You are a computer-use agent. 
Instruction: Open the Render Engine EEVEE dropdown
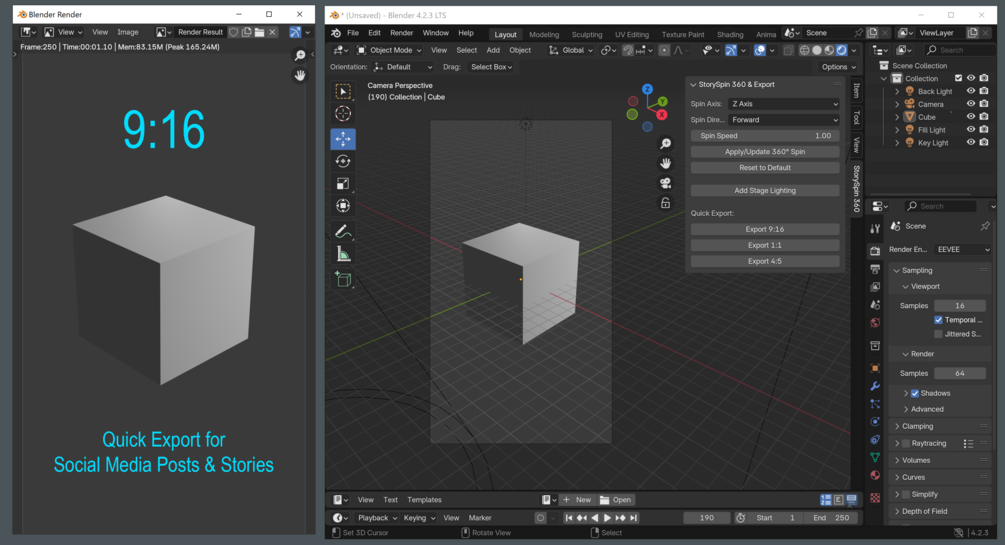962,249
